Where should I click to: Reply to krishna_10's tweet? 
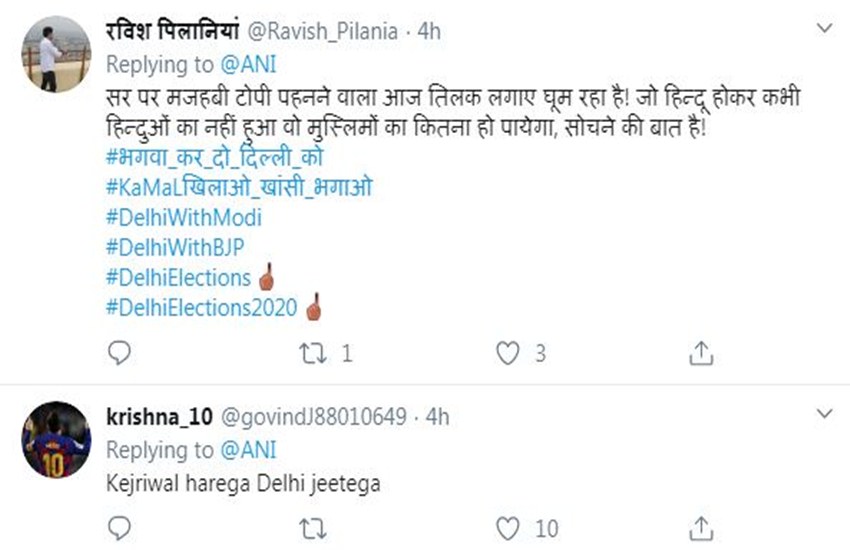pyautogui.click(x=119, y=525)
